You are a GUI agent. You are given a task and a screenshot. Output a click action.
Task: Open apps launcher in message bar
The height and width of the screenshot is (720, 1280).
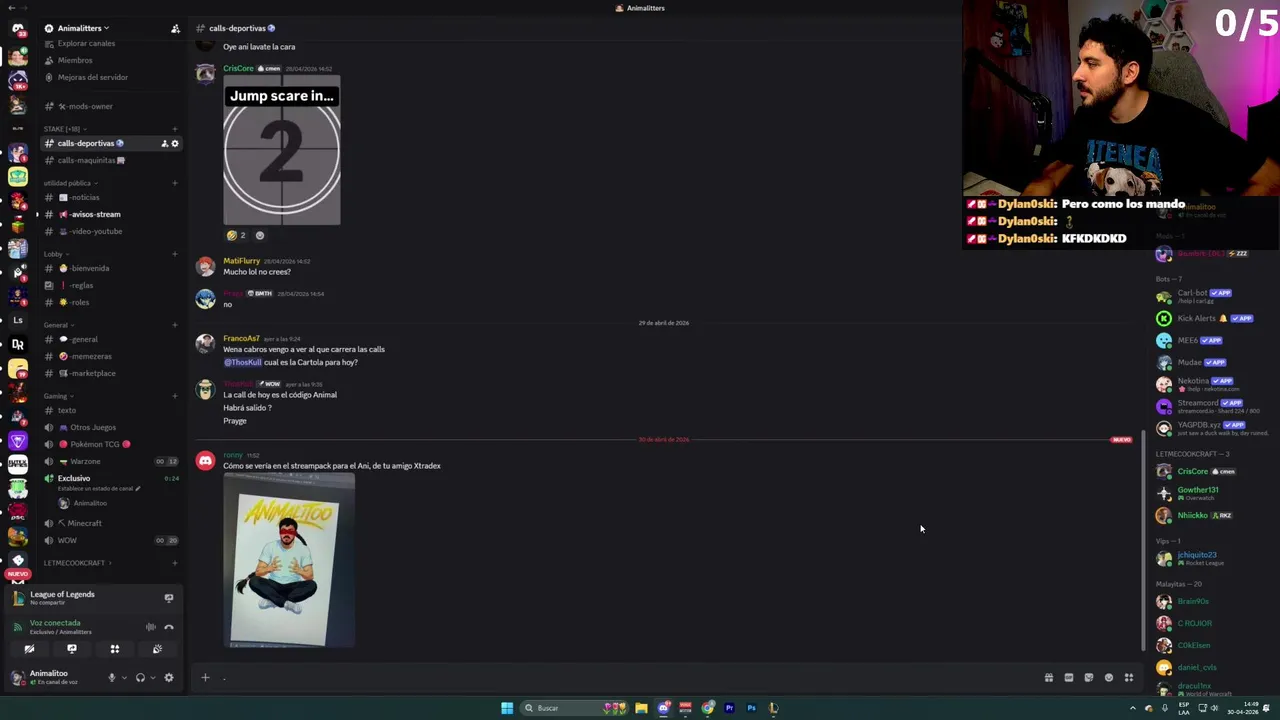(1129, 678)
